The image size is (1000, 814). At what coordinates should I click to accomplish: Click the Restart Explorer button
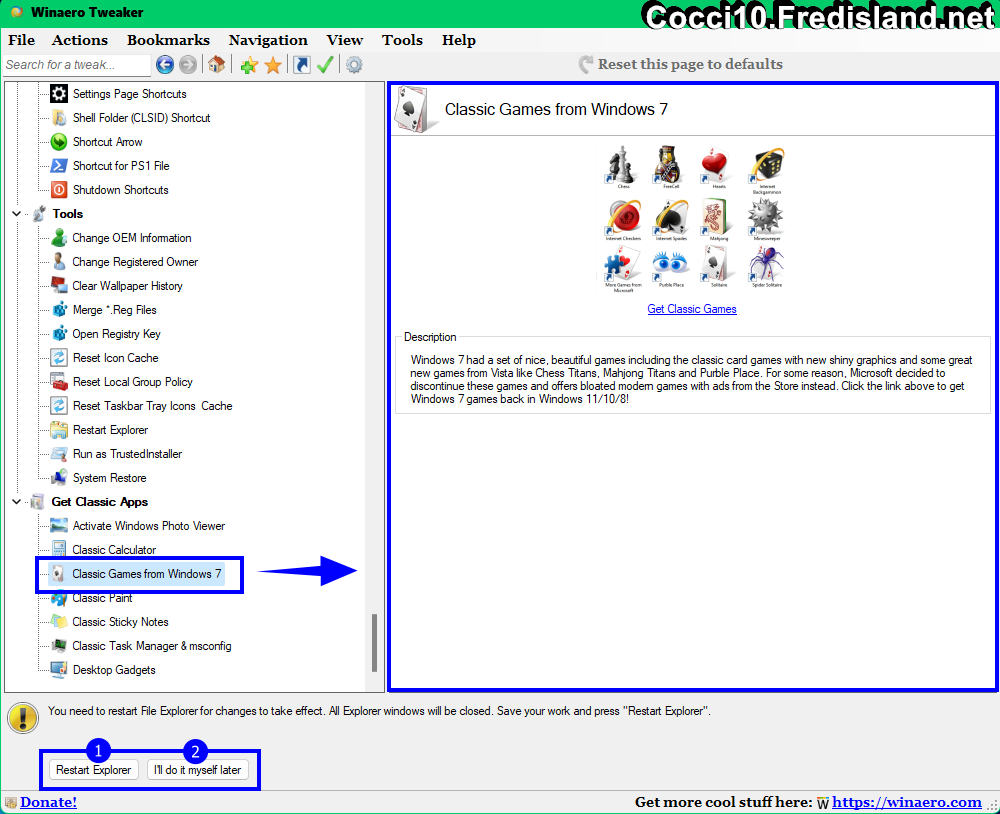(94, 770)
